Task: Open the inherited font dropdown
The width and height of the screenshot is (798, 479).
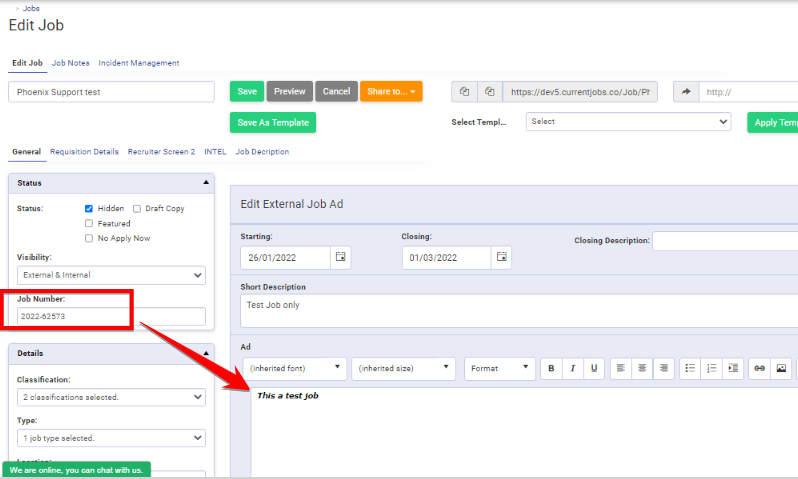Action: 295,368
